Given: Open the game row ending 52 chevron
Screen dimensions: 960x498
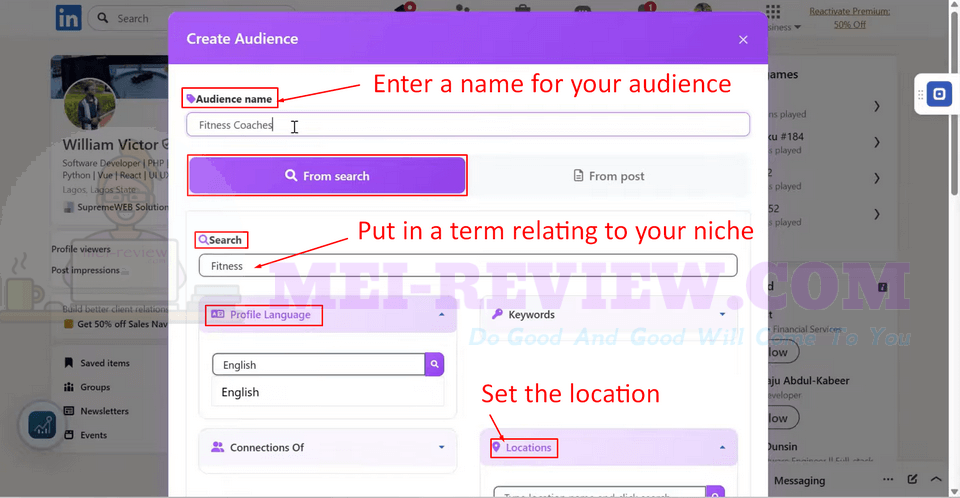Looking at the screenshot, I should click(877, 214).
